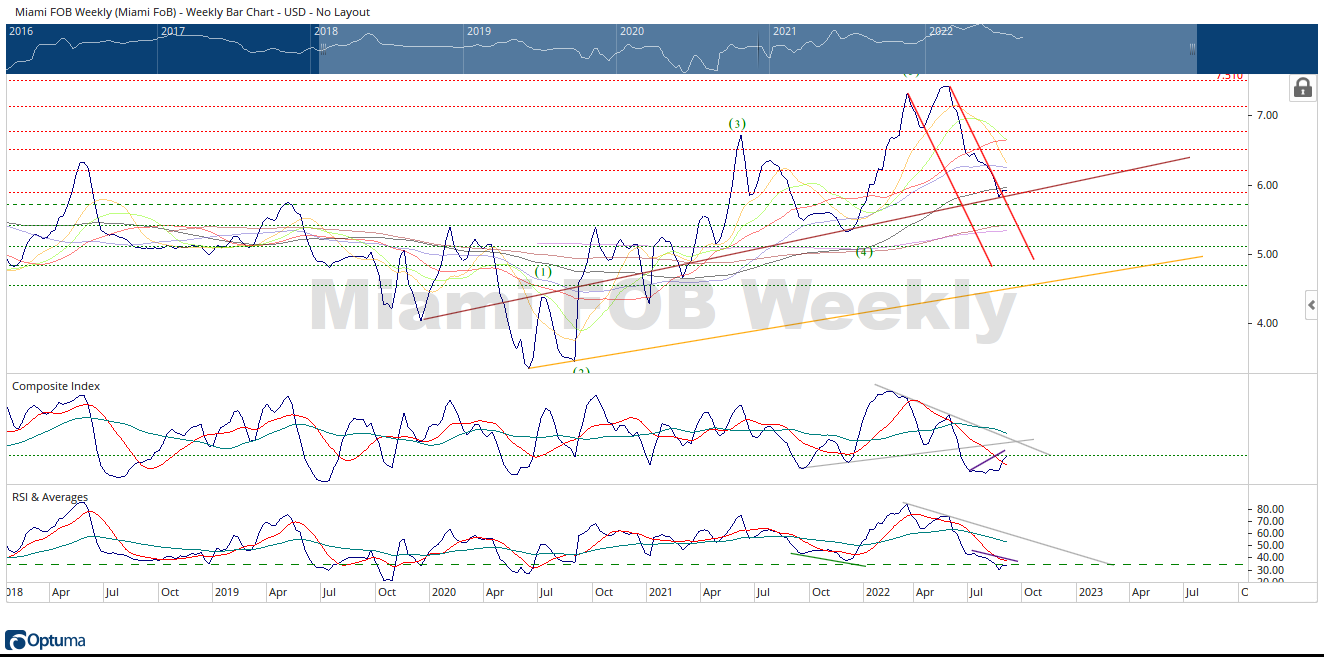The width and height of the screenshot is (1324, 657).
Task: Click 2021 on the bottom date axis
Action: [660, 592]
